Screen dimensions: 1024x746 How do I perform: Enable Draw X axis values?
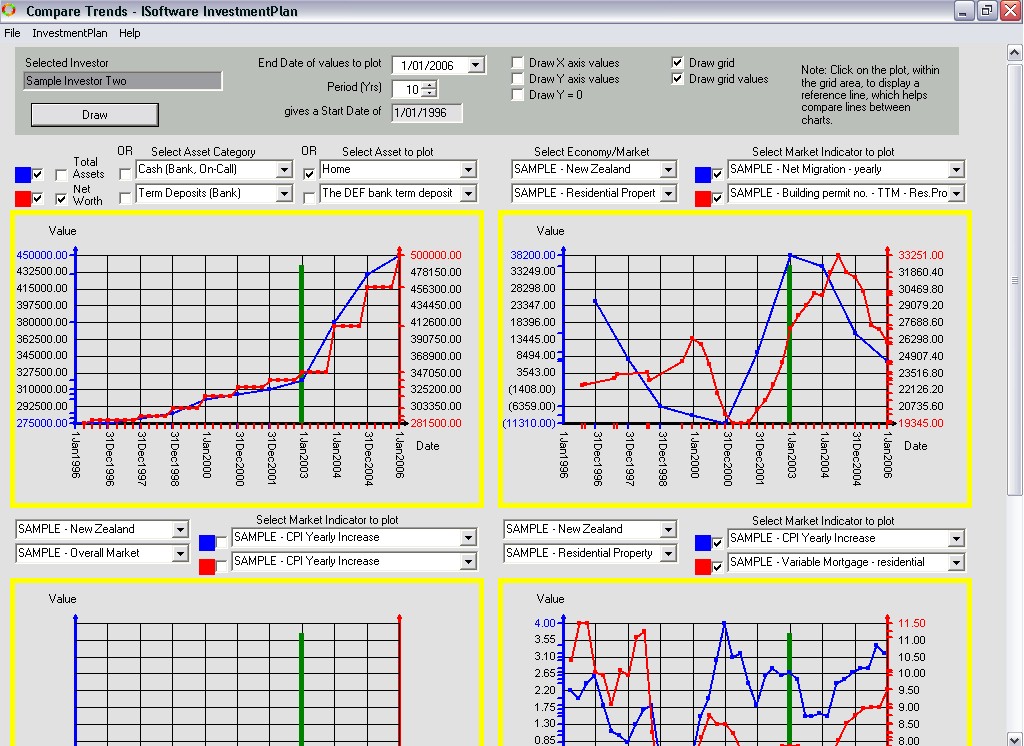pos(518,63)
